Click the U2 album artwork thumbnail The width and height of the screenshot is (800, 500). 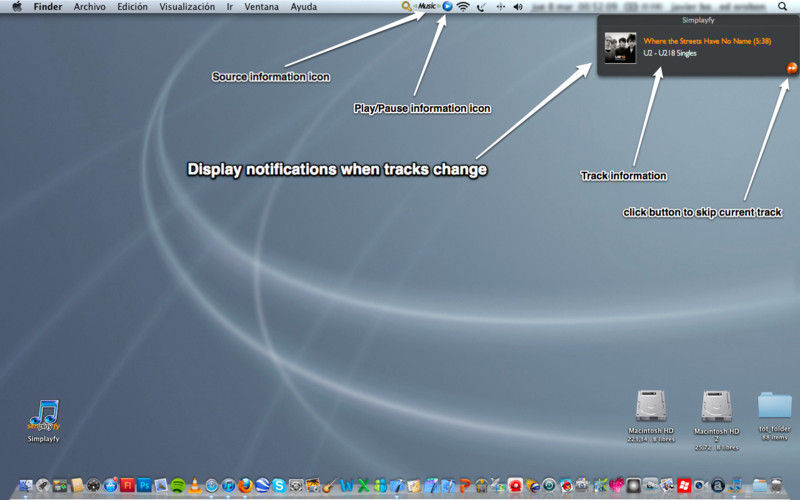click(x=621, y=48)
